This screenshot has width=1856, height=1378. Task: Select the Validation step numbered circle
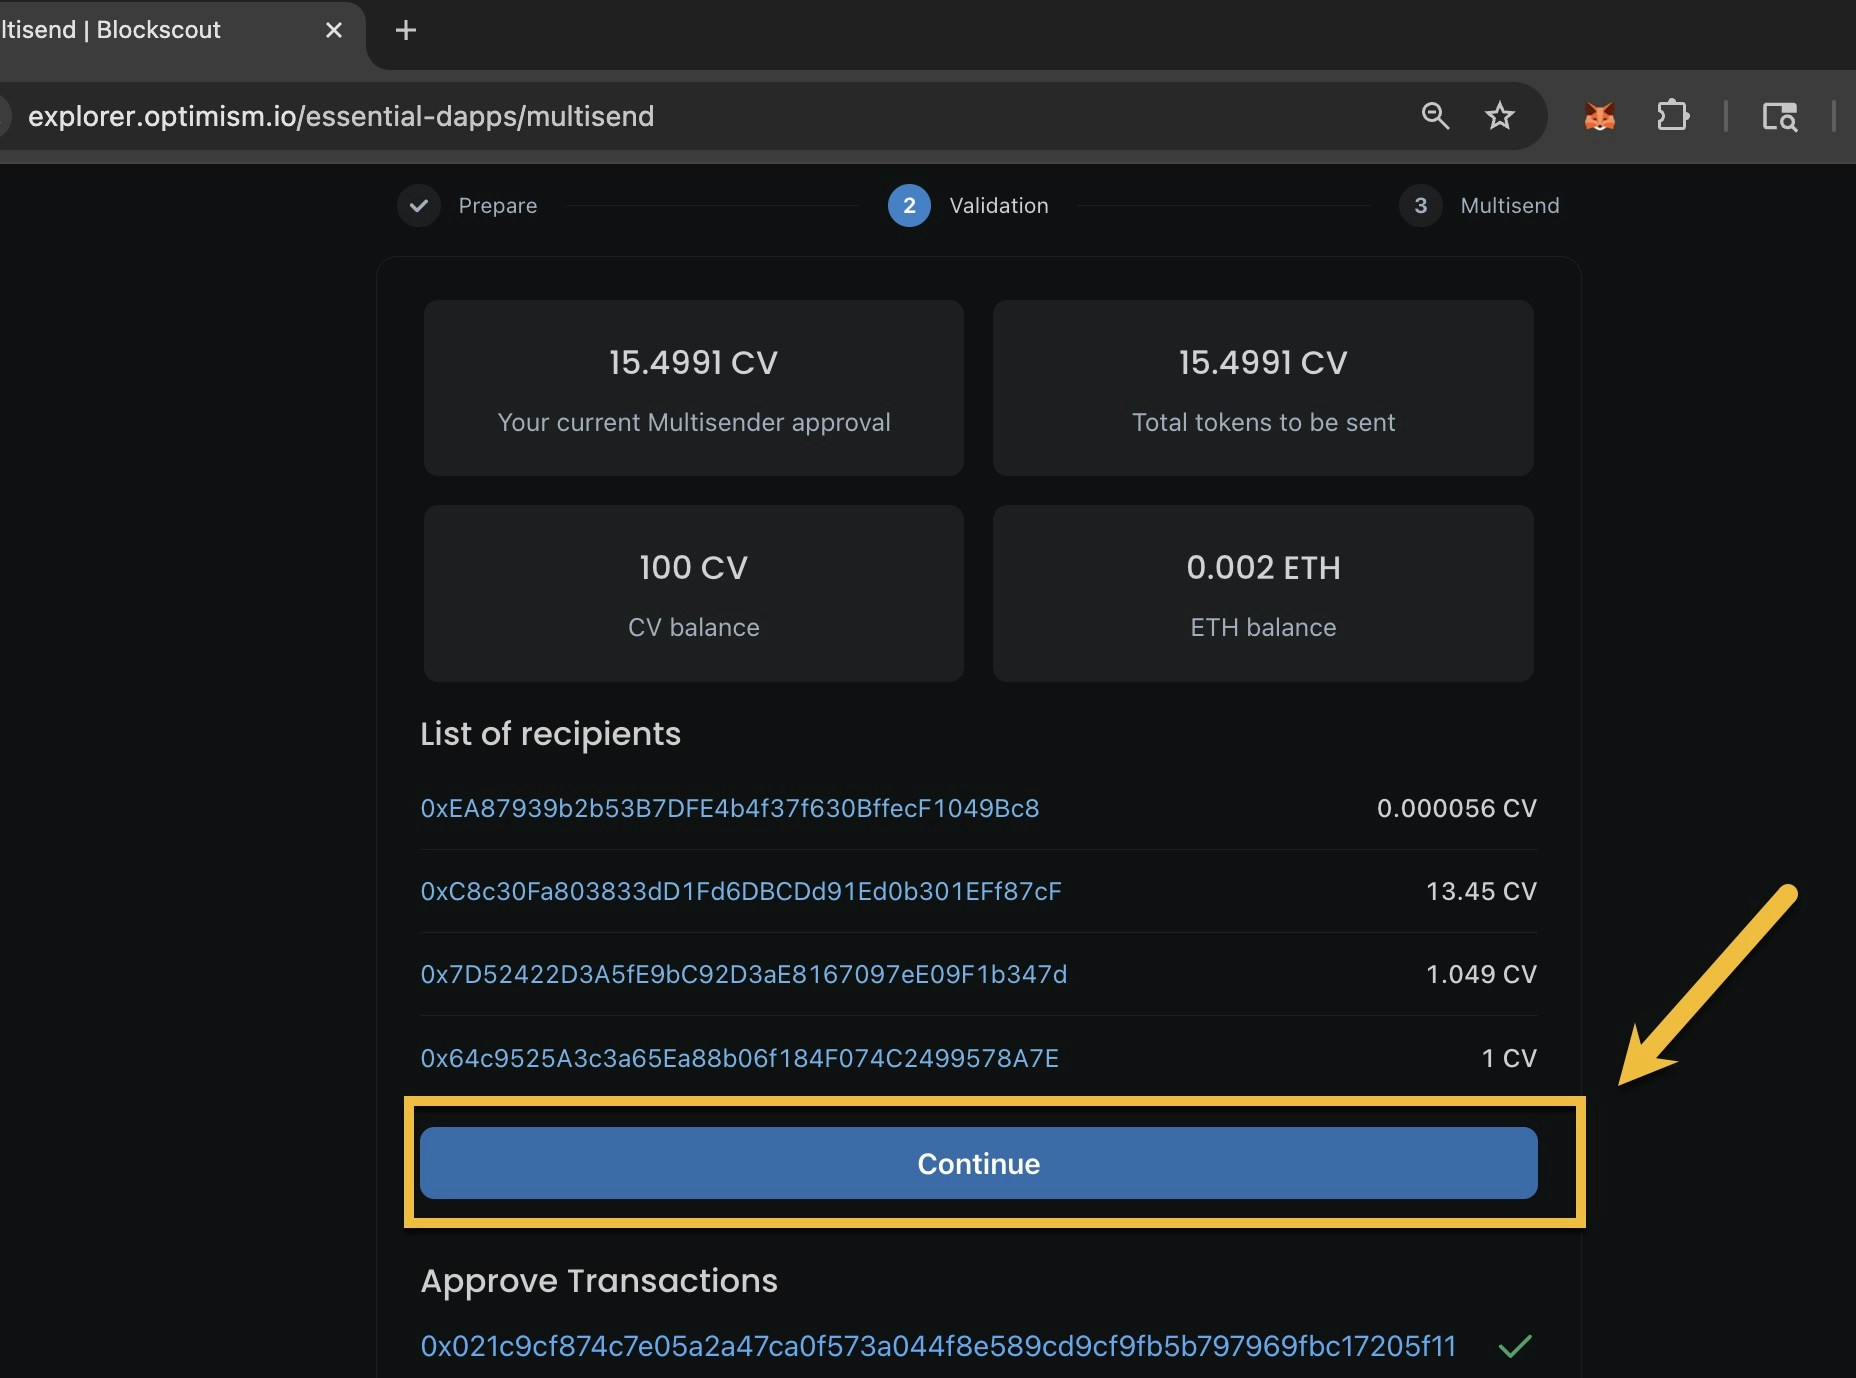[x=909, y=206]
